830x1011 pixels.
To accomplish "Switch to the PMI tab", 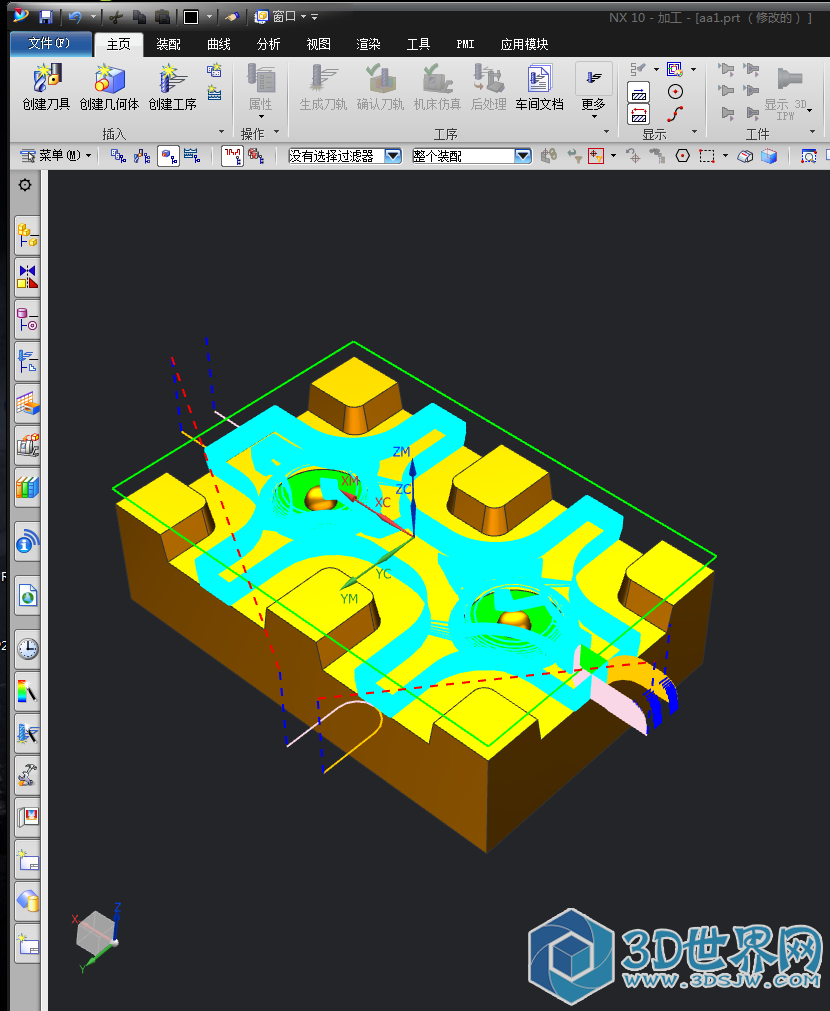I will pyautogui.click(x=466, y=44).
